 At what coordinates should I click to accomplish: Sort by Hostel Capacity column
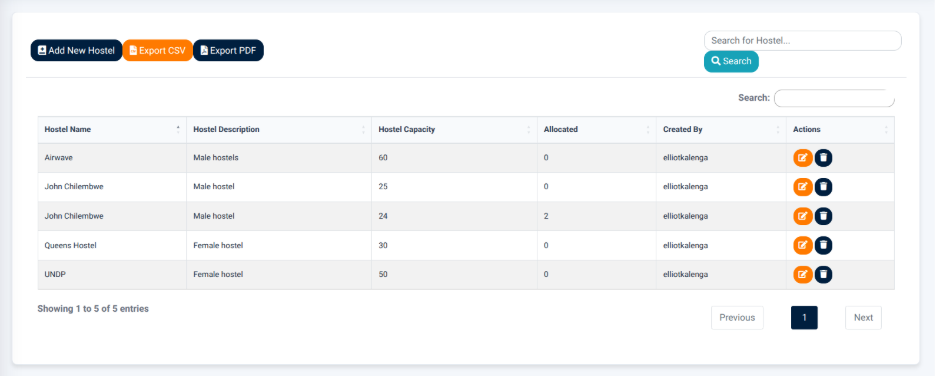click(x=455, y=130)
